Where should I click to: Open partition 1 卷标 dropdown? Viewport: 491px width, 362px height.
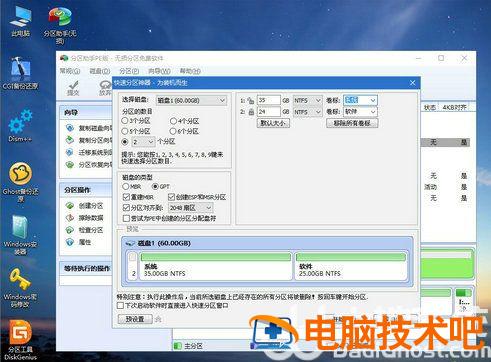pos(360,100)
